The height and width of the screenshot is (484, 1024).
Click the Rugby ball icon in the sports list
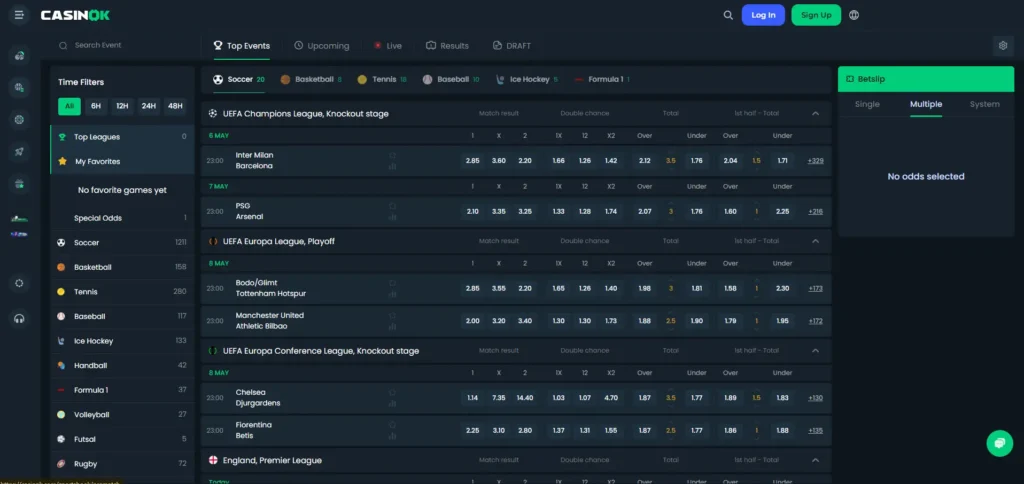[x=61, y=464]
